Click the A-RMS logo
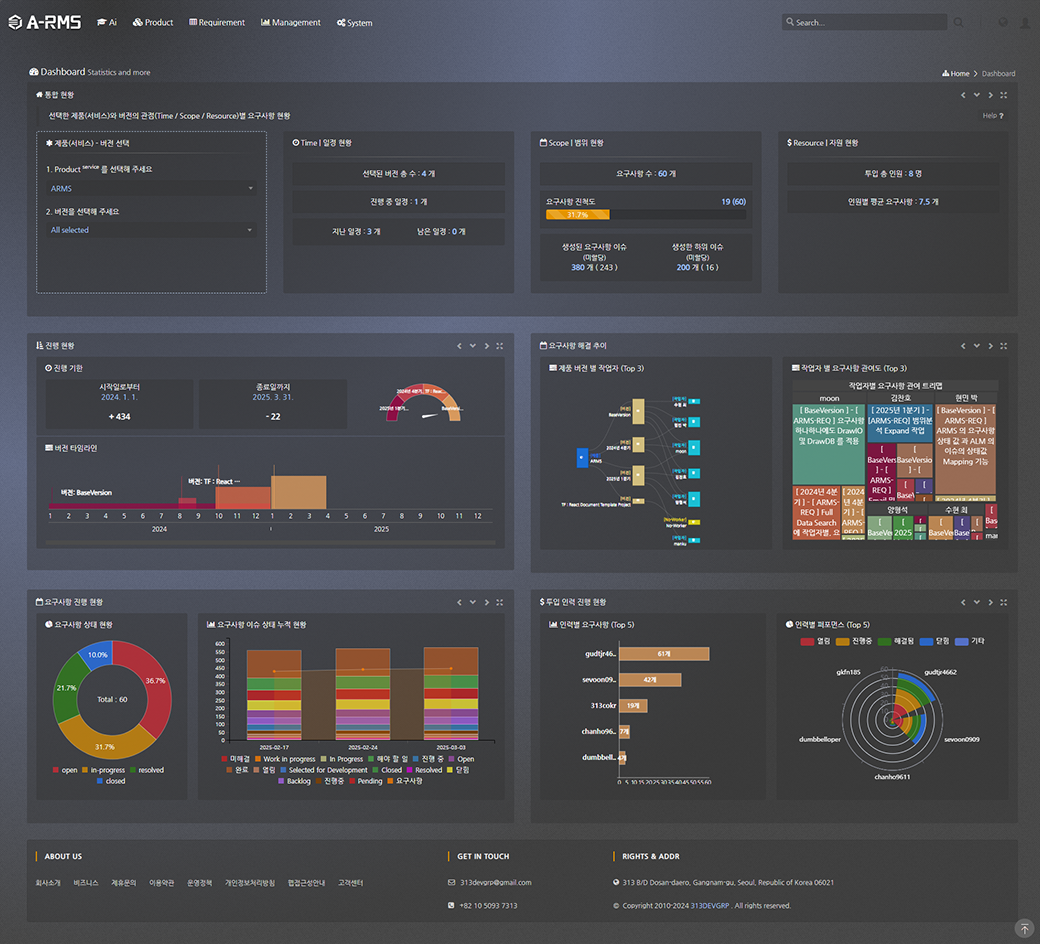The image size is (1040, 944). point(44,21)
